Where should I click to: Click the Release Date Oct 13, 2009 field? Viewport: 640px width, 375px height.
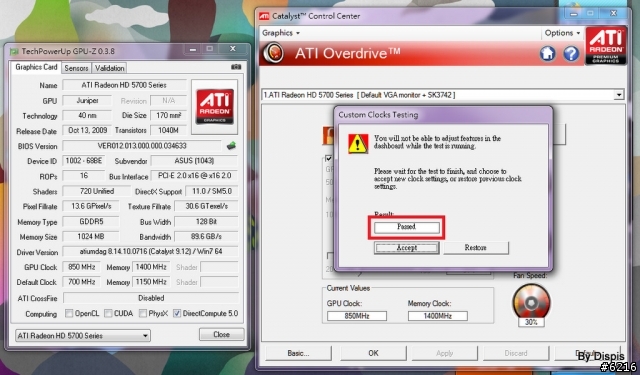[87, 131]
